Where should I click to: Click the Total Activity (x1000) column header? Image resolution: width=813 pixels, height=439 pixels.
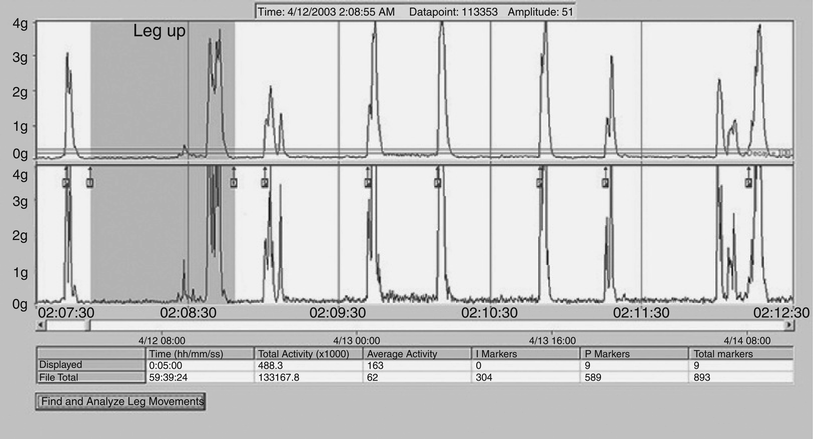[x=309, y=353]
